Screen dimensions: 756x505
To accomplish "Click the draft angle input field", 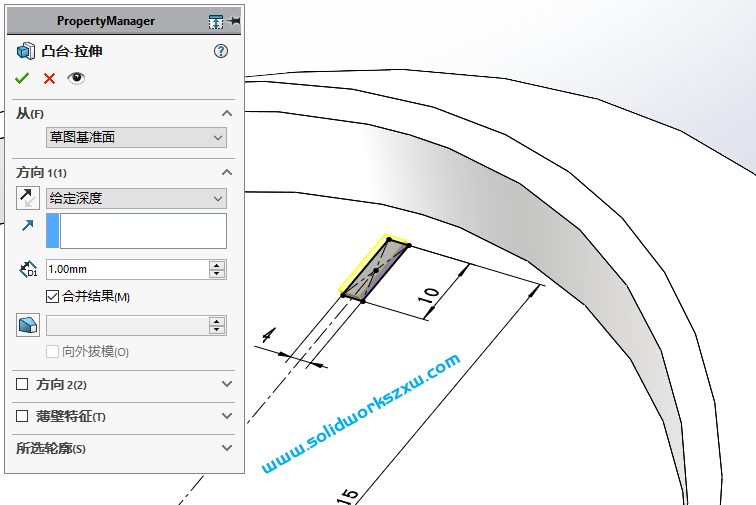I will [128, 325].
